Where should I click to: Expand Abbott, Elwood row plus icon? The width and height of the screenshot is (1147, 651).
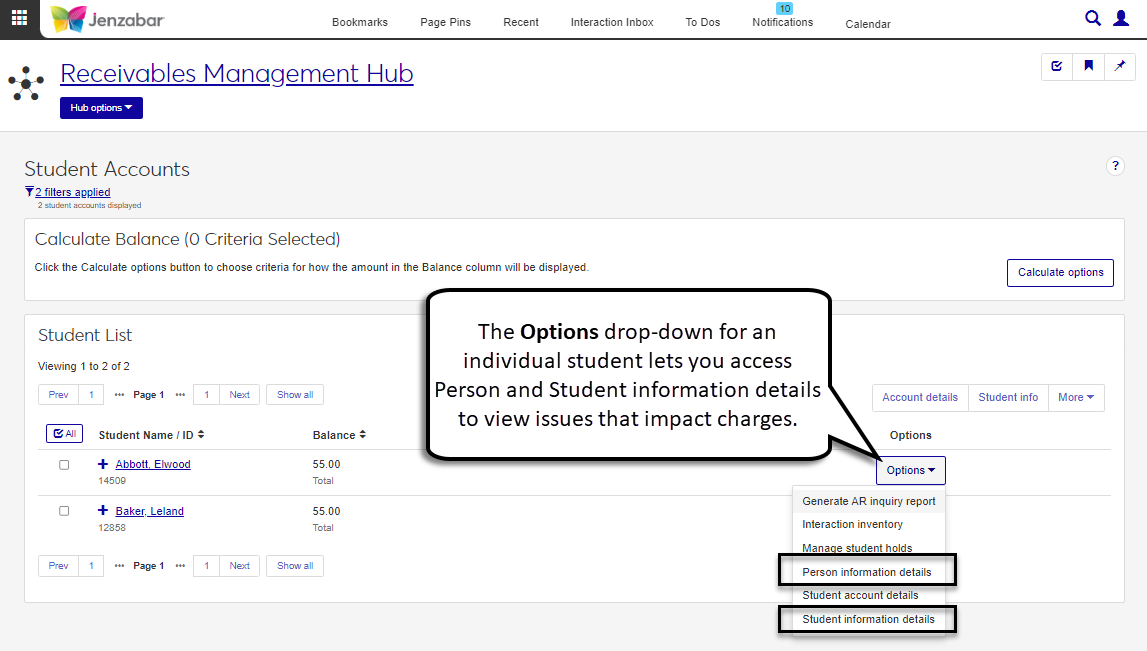click(103, 465)
